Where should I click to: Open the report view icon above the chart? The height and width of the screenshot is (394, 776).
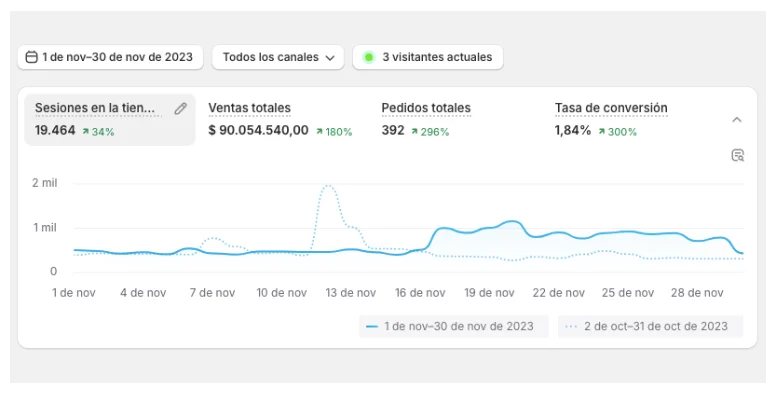737,155
